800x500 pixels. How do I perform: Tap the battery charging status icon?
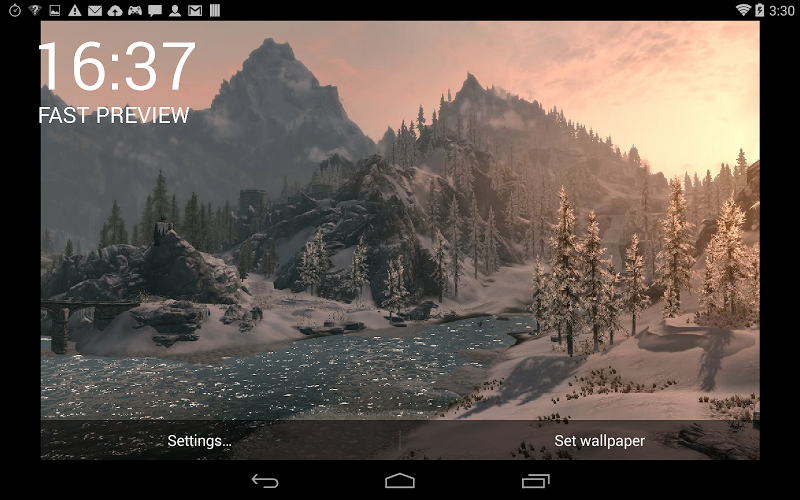point(759,10)
